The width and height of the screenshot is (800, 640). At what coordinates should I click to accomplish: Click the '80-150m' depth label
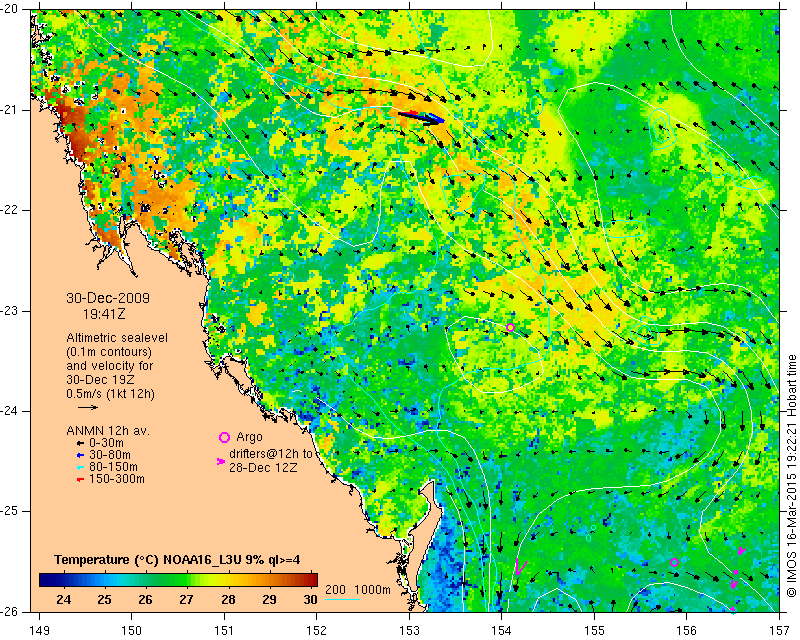113,467
